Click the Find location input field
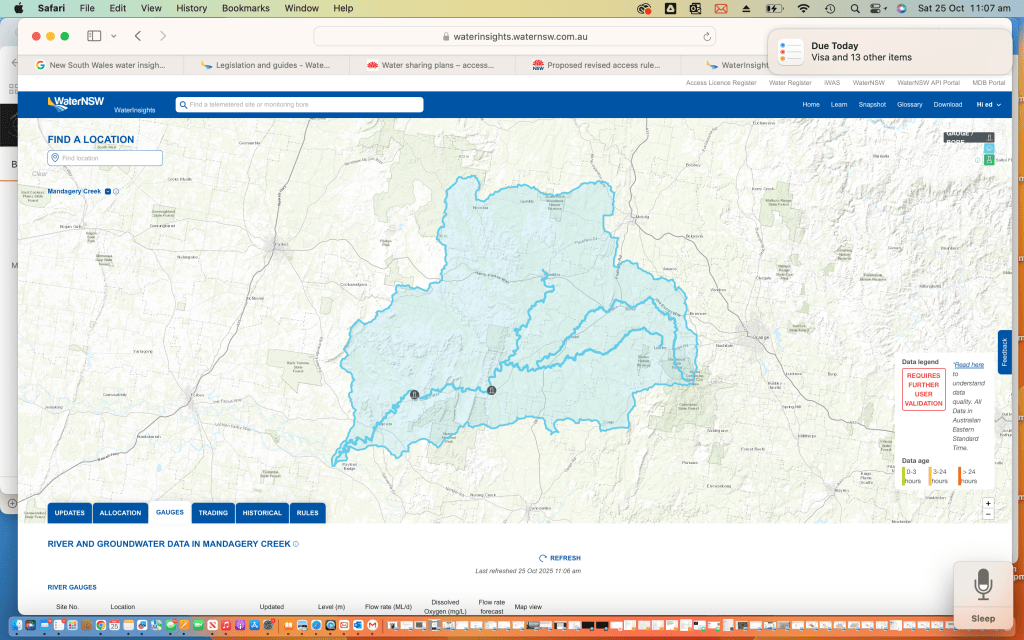1024x640 pixels. [109, 158]
